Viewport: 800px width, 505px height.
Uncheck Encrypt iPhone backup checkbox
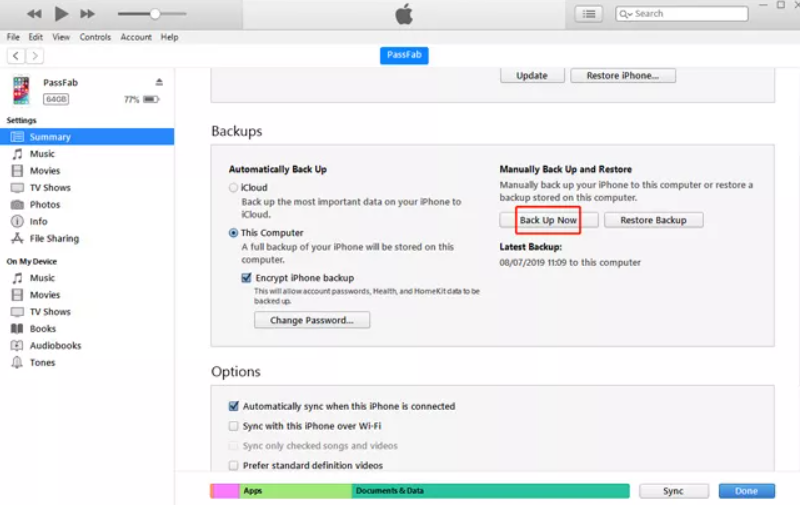click(247, 278)
